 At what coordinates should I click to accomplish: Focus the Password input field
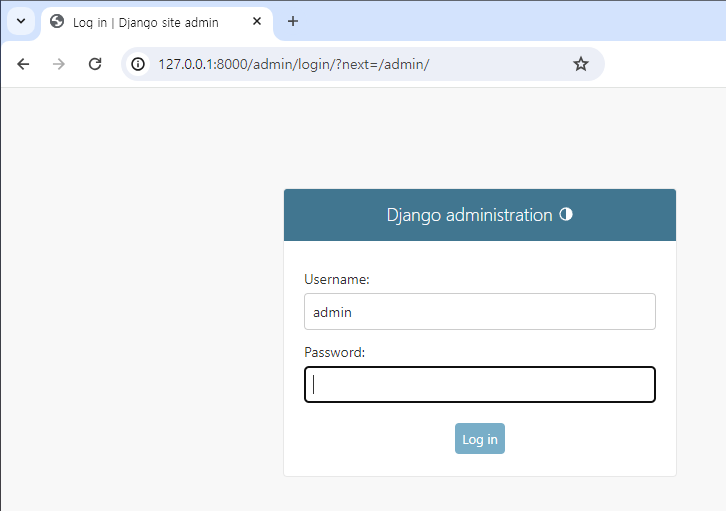[x=480, y=385]
